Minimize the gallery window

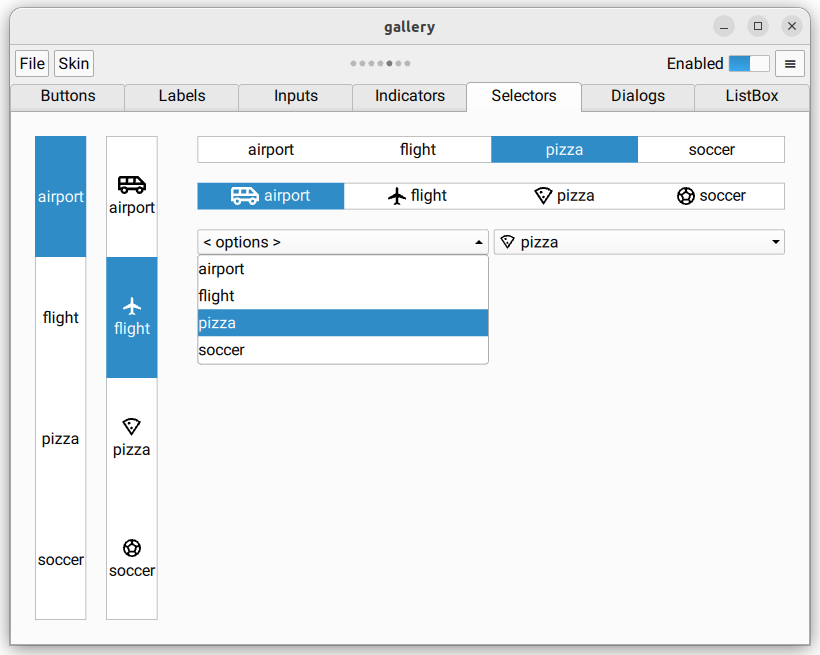[724, 27]
